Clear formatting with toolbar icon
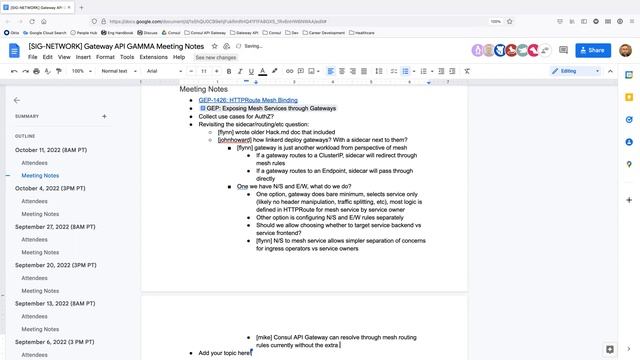Image resolution: width=640 pixels, height=360 pixels. [467, 71]
